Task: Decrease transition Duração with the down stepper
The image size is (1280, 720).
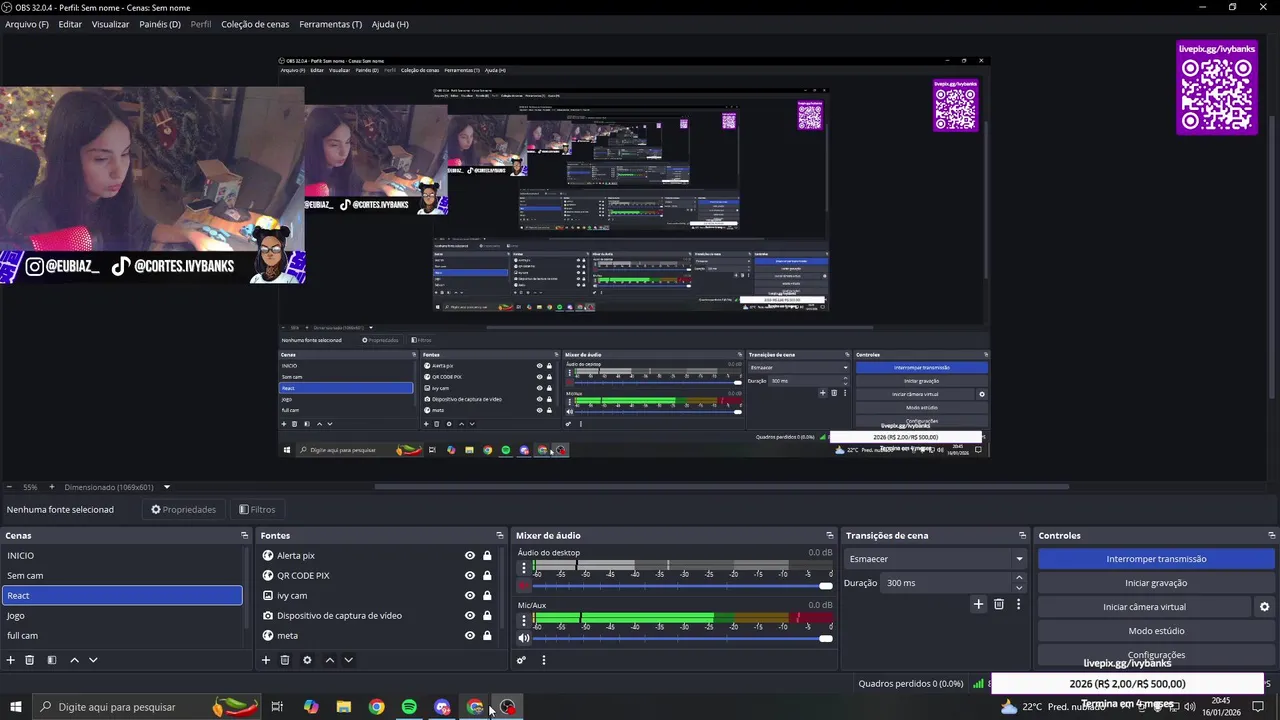Action: 1019,588
